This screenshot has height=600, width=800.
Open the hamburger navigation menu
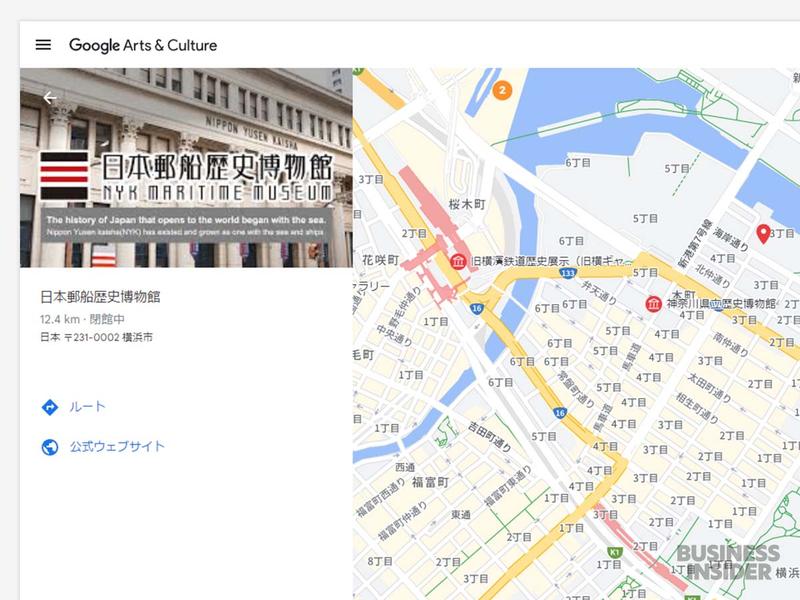pyautogui.click(x=43, y=45)
